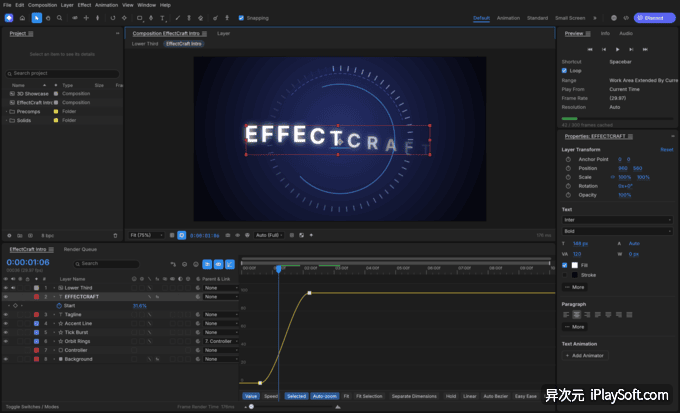Select the Puppet Pin tool
680x413 pixels.
point(227,18)
